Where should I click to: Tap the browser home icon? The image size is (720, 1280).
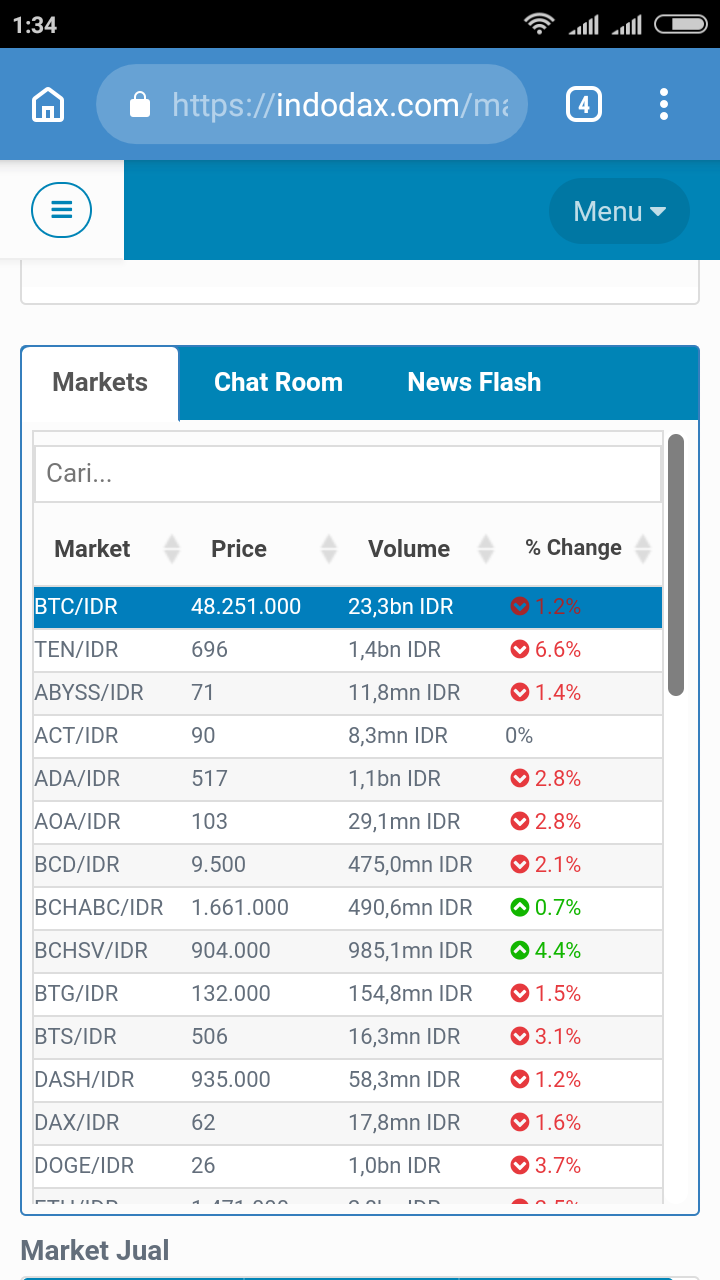(48, 104)
